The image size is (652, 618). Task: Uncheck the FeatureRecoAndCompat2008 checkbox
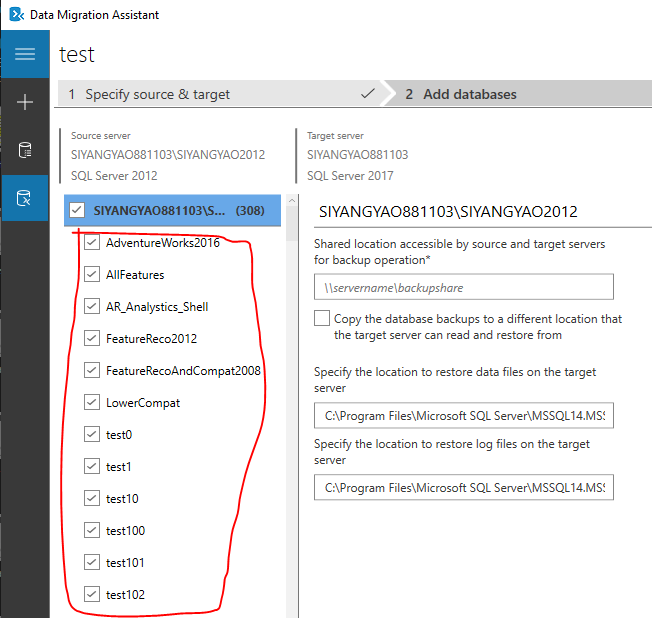91,370
